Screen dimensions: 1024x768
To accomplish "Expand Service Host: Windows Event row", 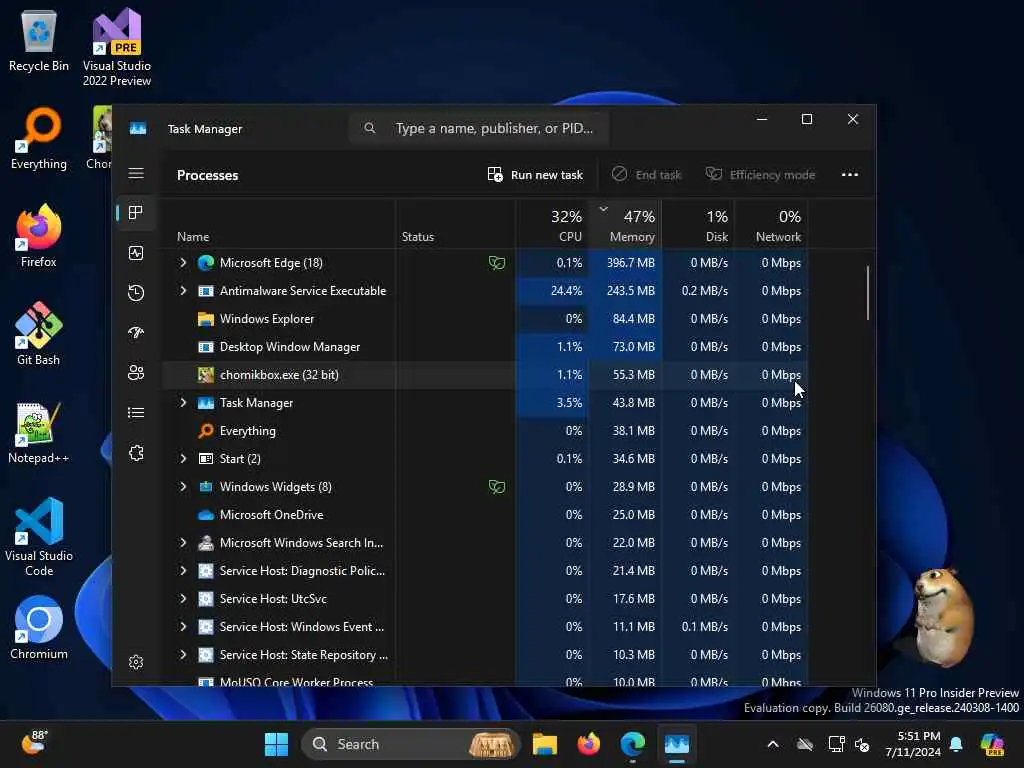I will [x=183, y=626].
